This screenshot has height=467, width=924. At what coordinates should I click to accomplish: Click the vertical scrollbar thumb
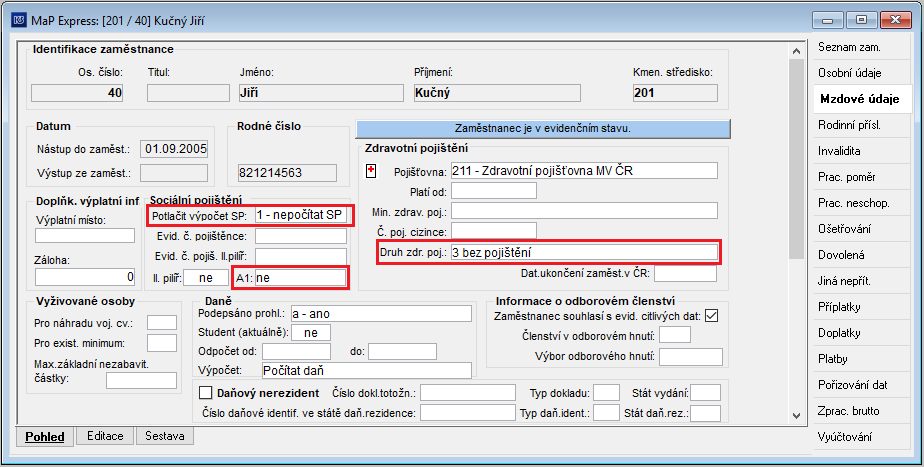coord(796,158)
